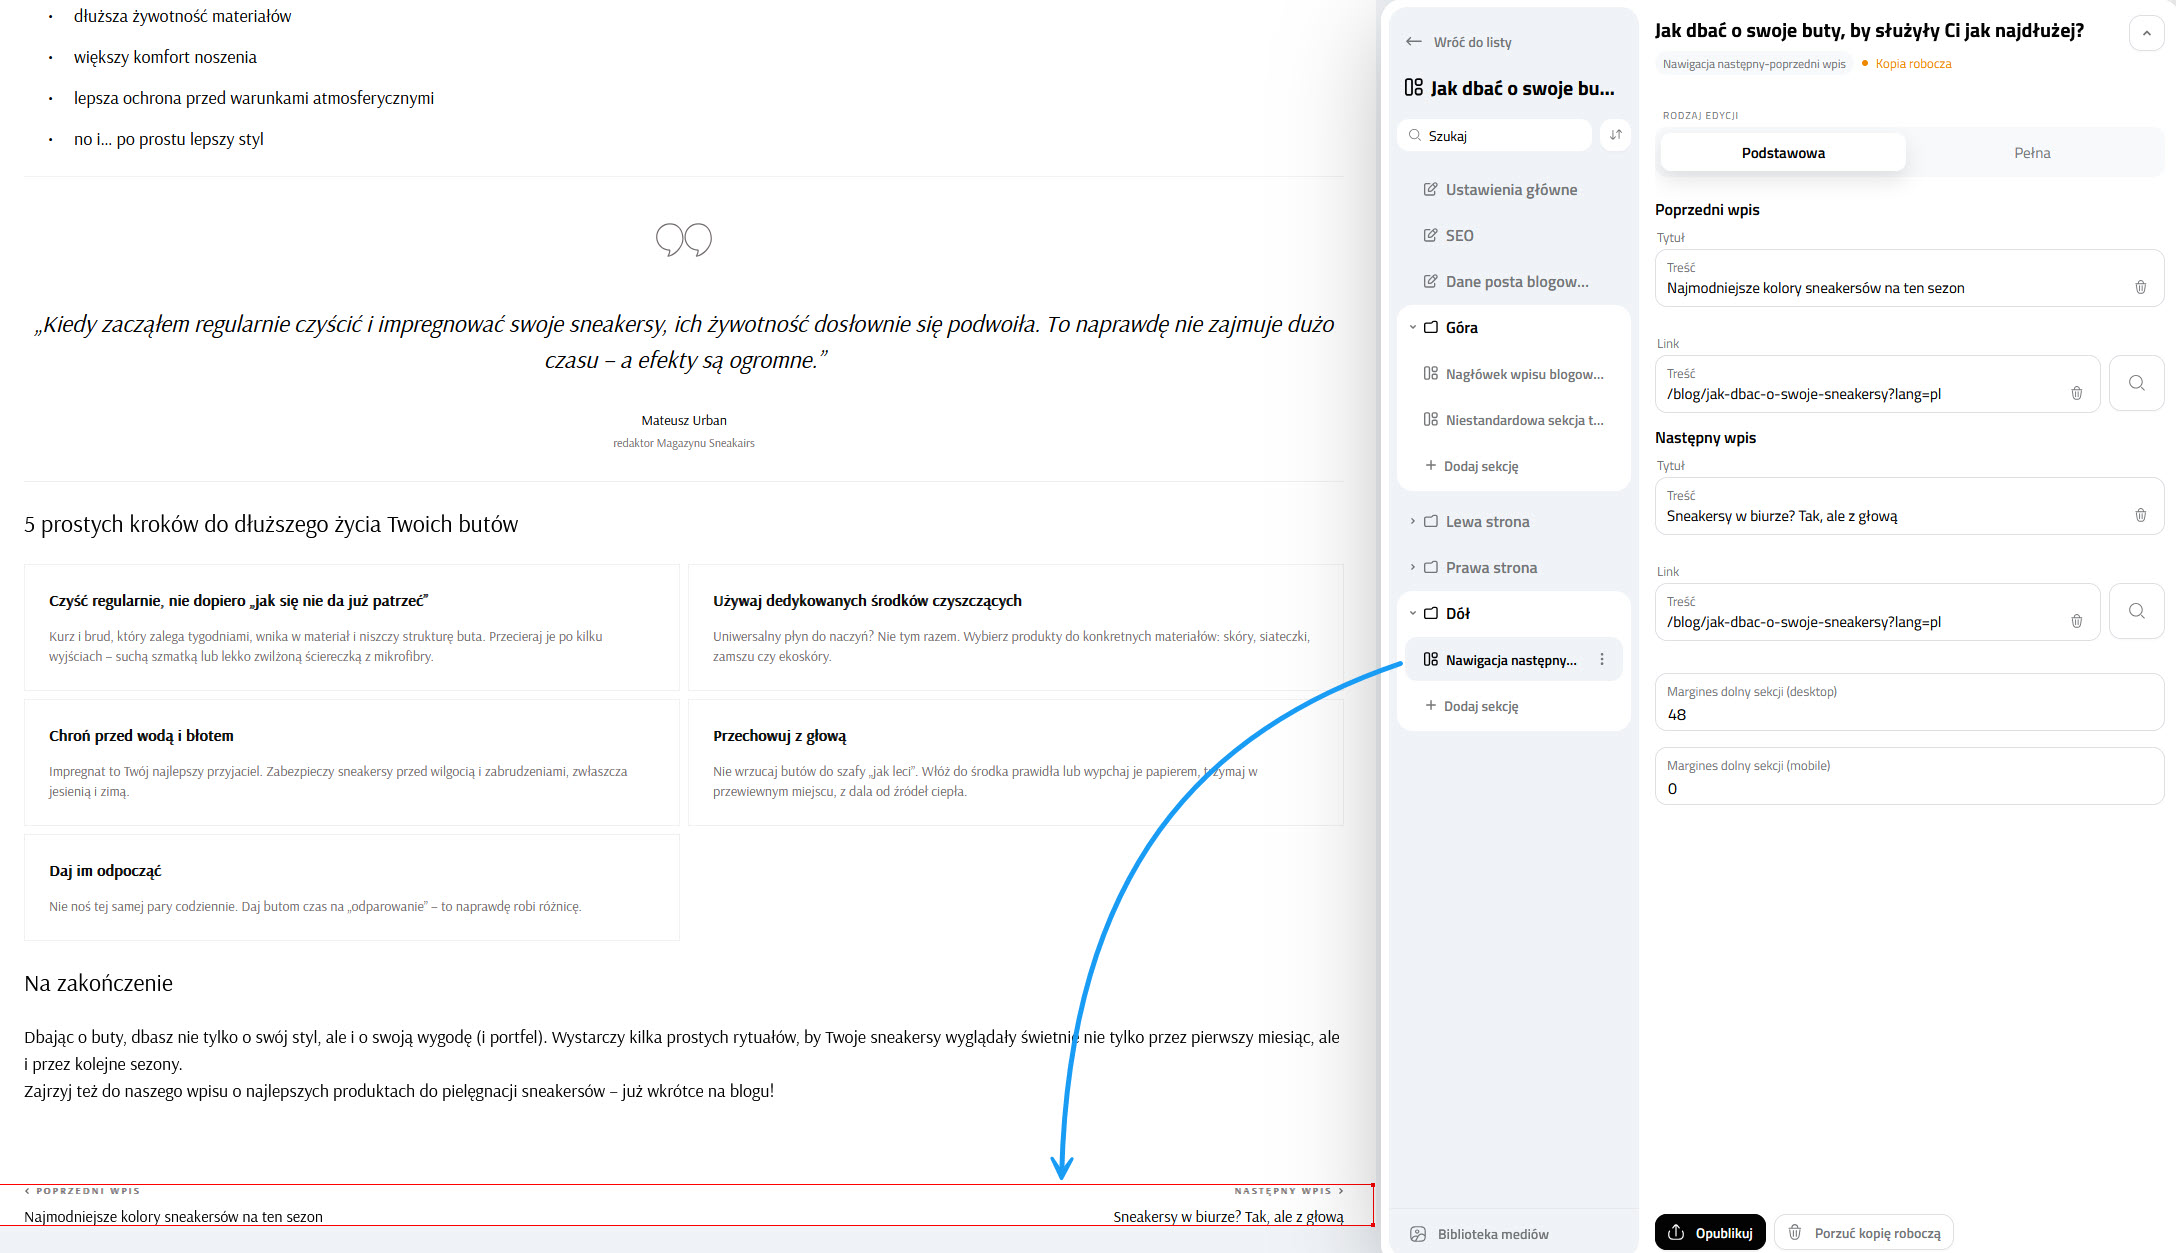The image size is (2176, 1253).
Task: Delete next post title via trash icon
Action: [x=2140, y=516]
